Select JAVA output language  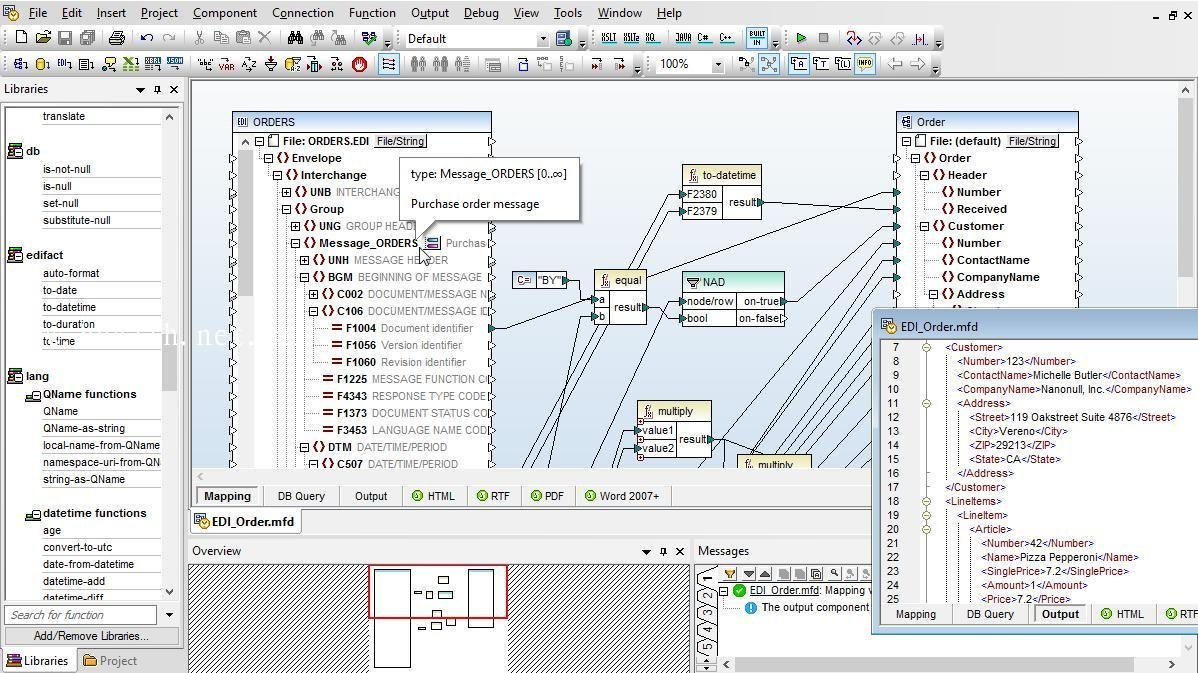coord(683,37)
